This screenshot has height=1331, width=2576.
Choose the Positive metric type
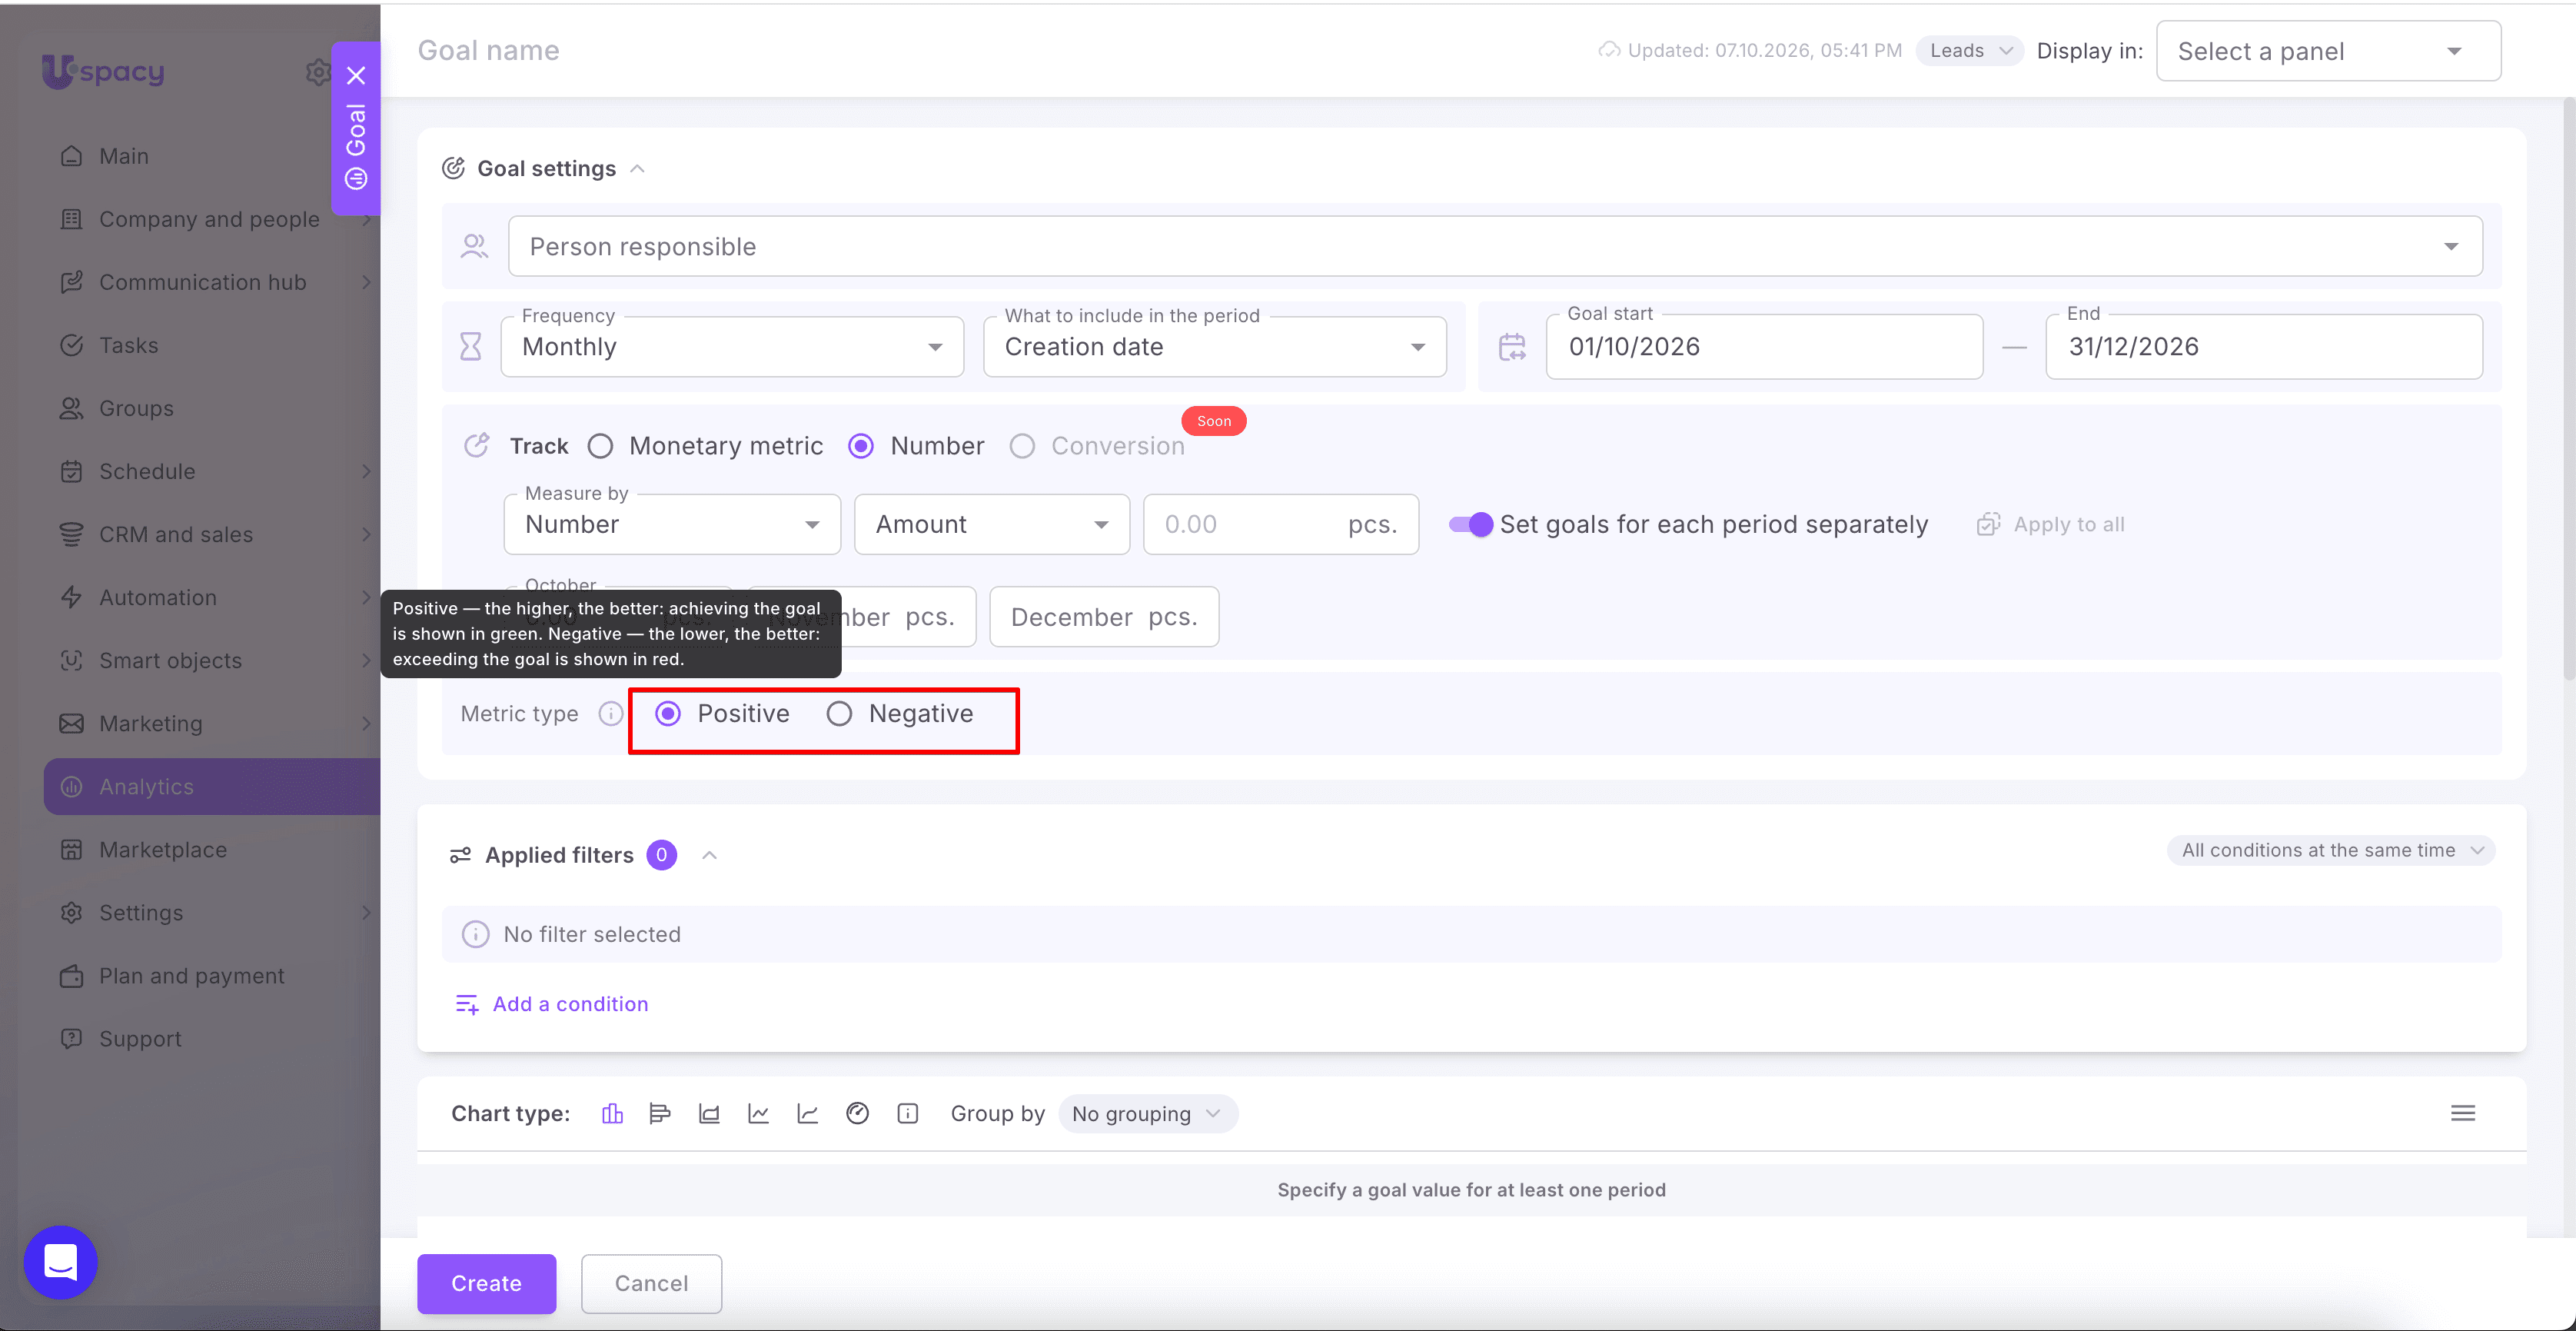pos(668,713)
